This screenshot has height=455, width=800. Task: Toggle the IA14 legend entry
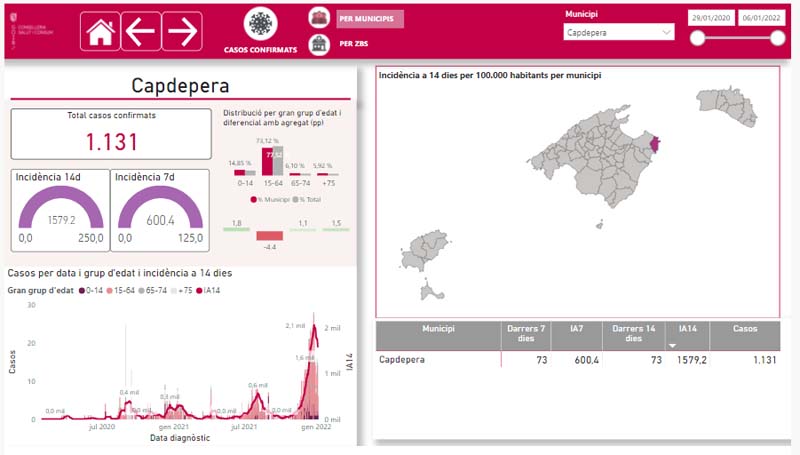pyautogui.click(x=208, y=290)
